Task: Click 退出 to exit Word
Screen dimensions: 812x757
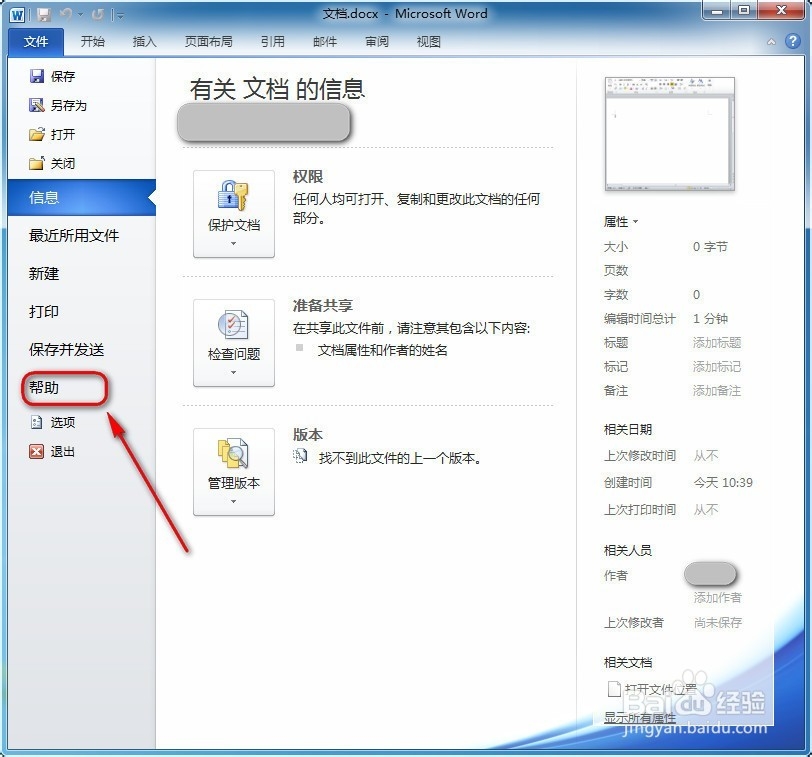Action: coord(52,452)
